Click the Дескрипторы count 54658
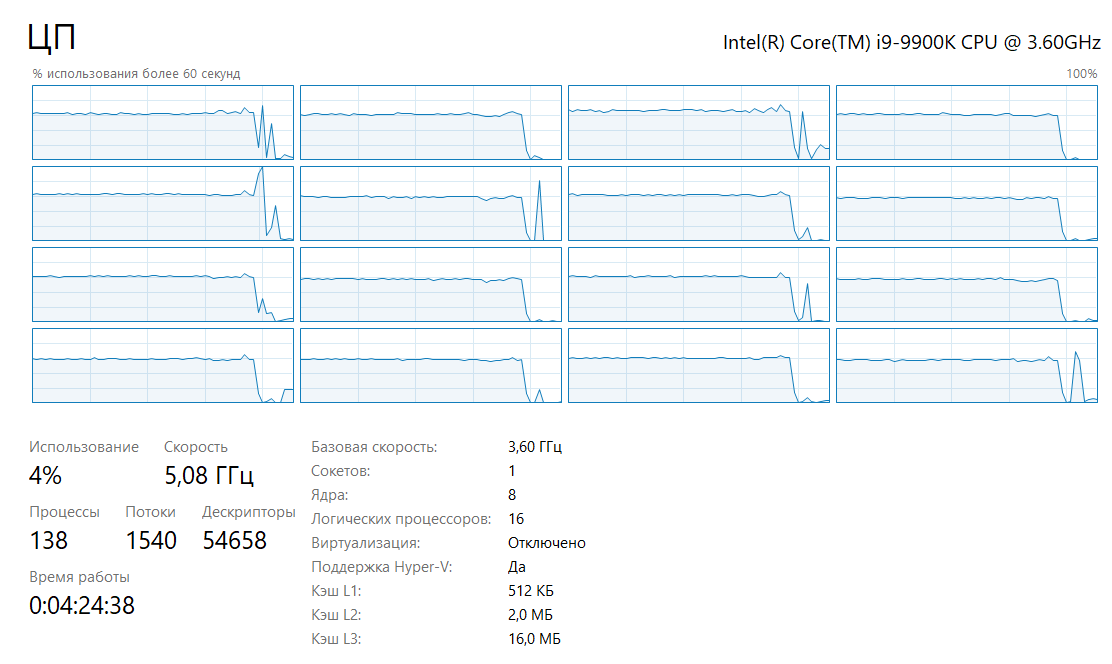This screenshot has height=664, width=1112. click(235, 541)
